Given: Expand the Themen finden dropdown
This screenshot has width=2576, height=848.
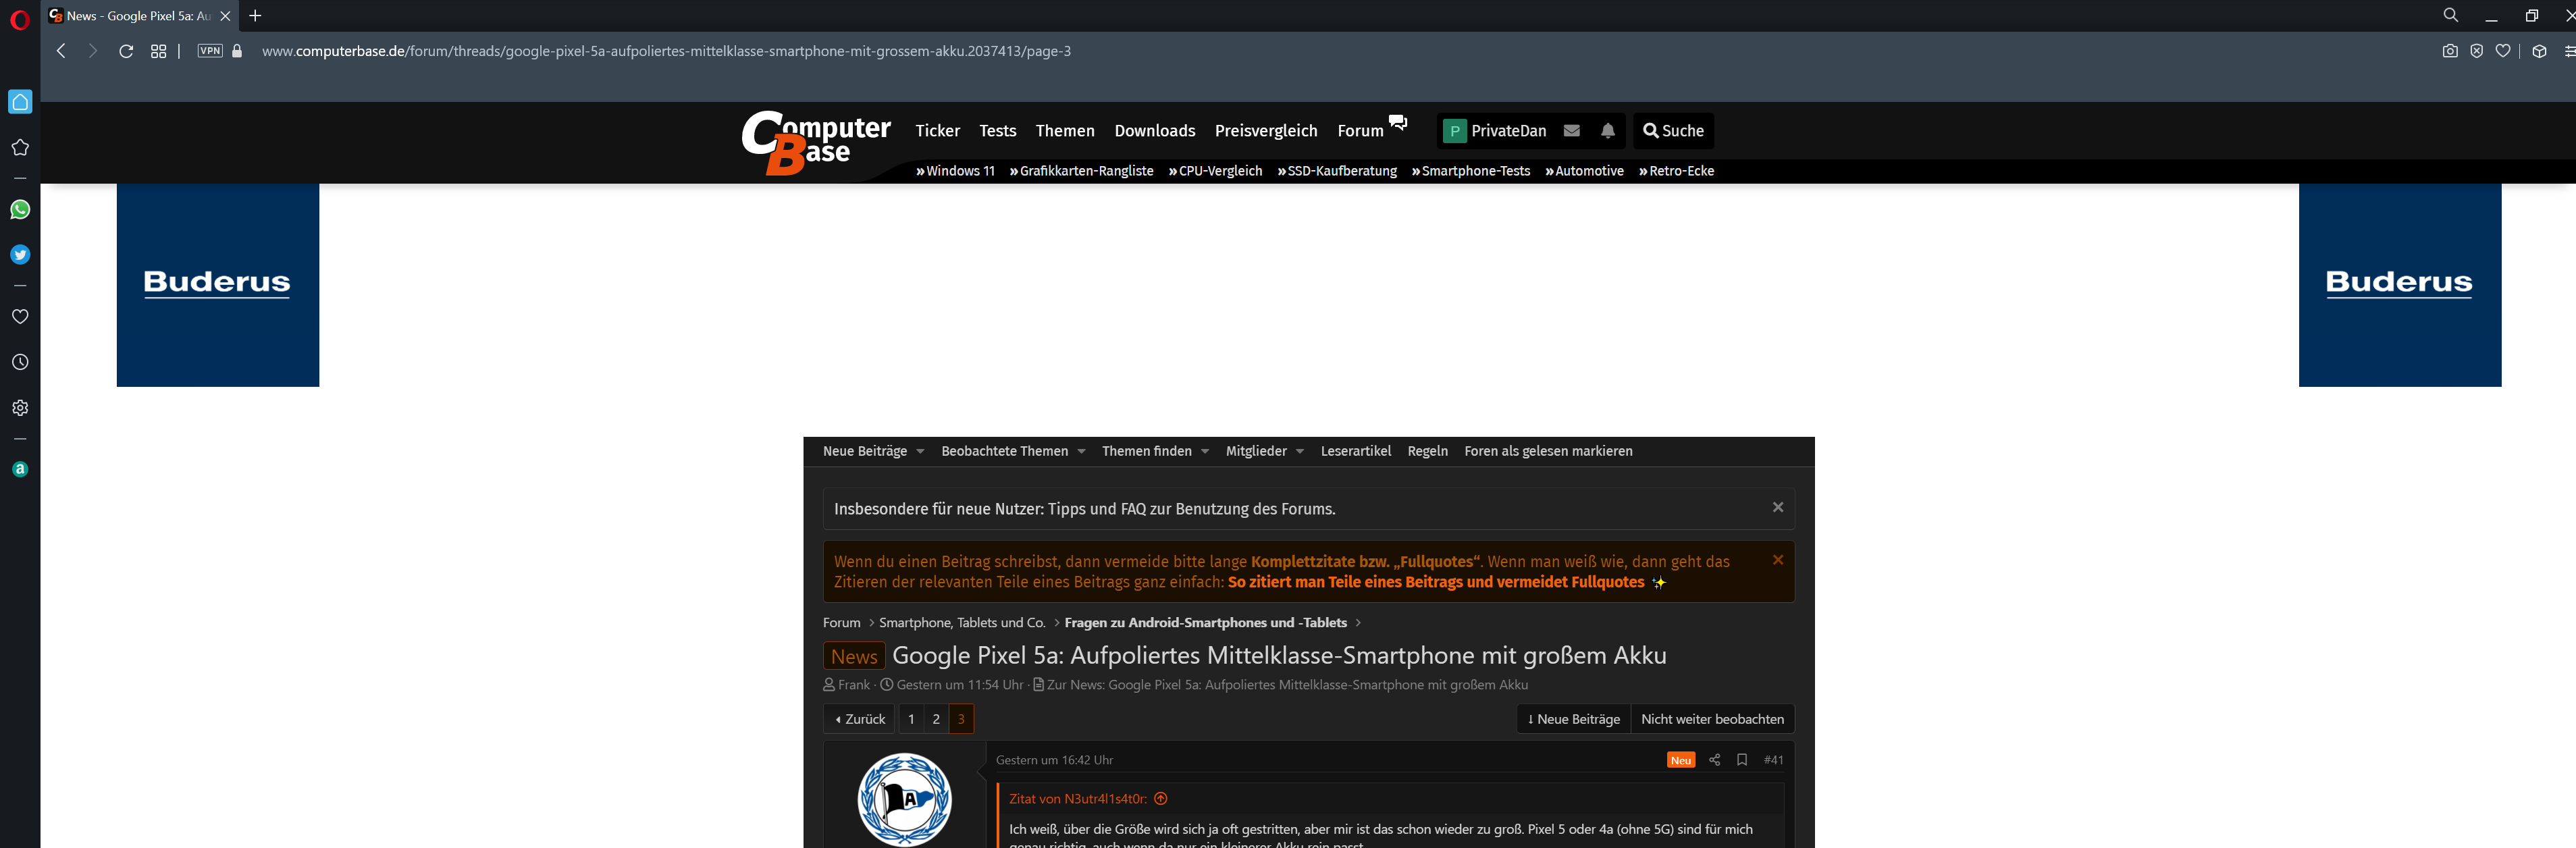Looking at the screenshot, I should [1204, 452].
